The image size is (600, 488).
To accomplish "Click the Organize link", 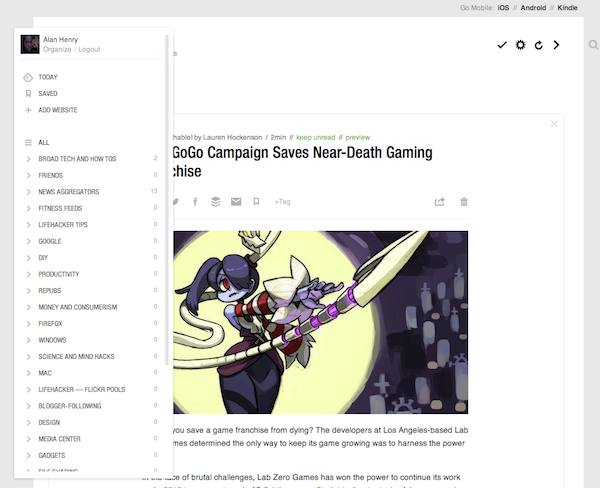I will pos(57,49).
